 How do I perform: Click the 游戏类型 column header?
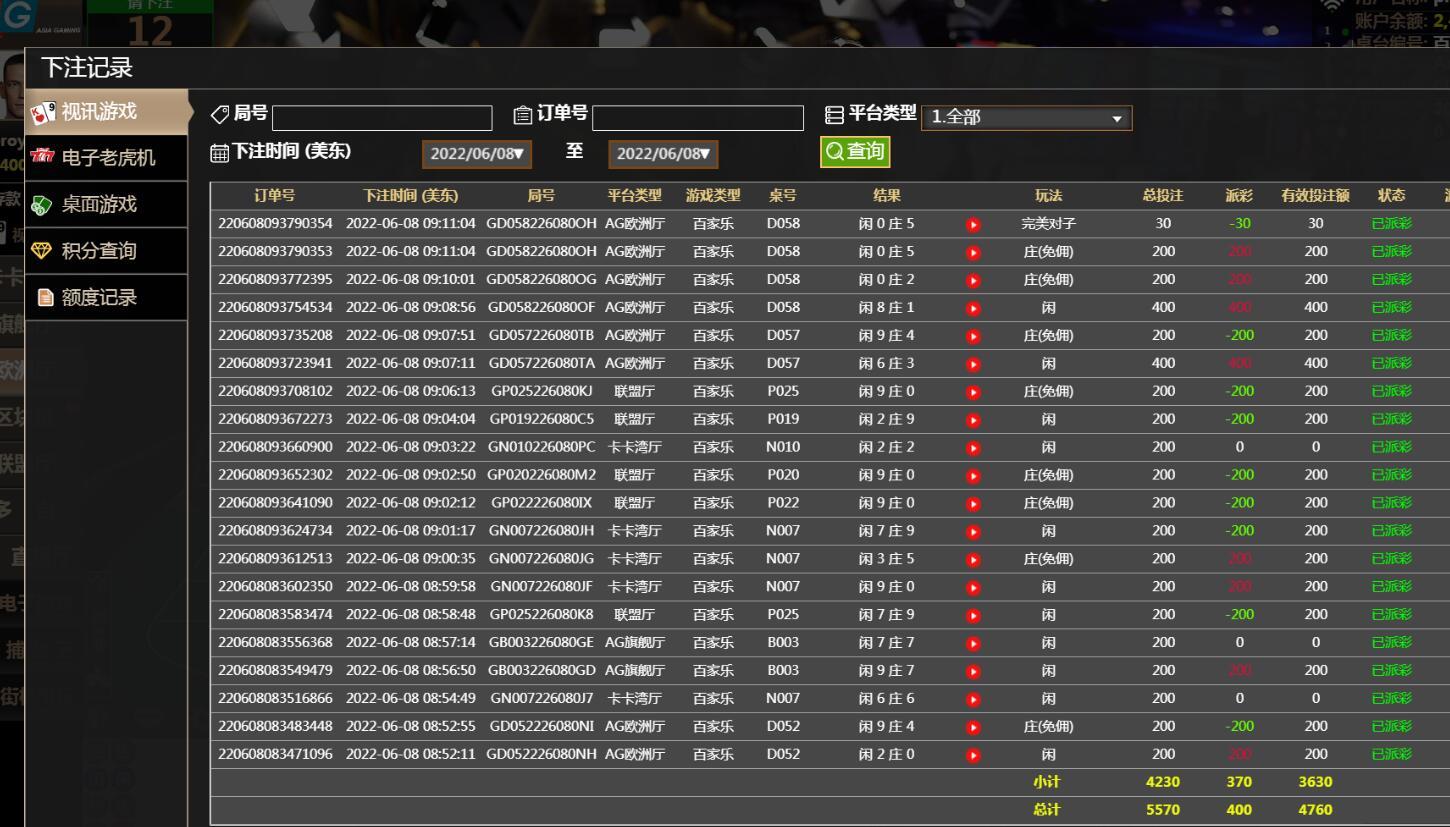tap(713, 196)
